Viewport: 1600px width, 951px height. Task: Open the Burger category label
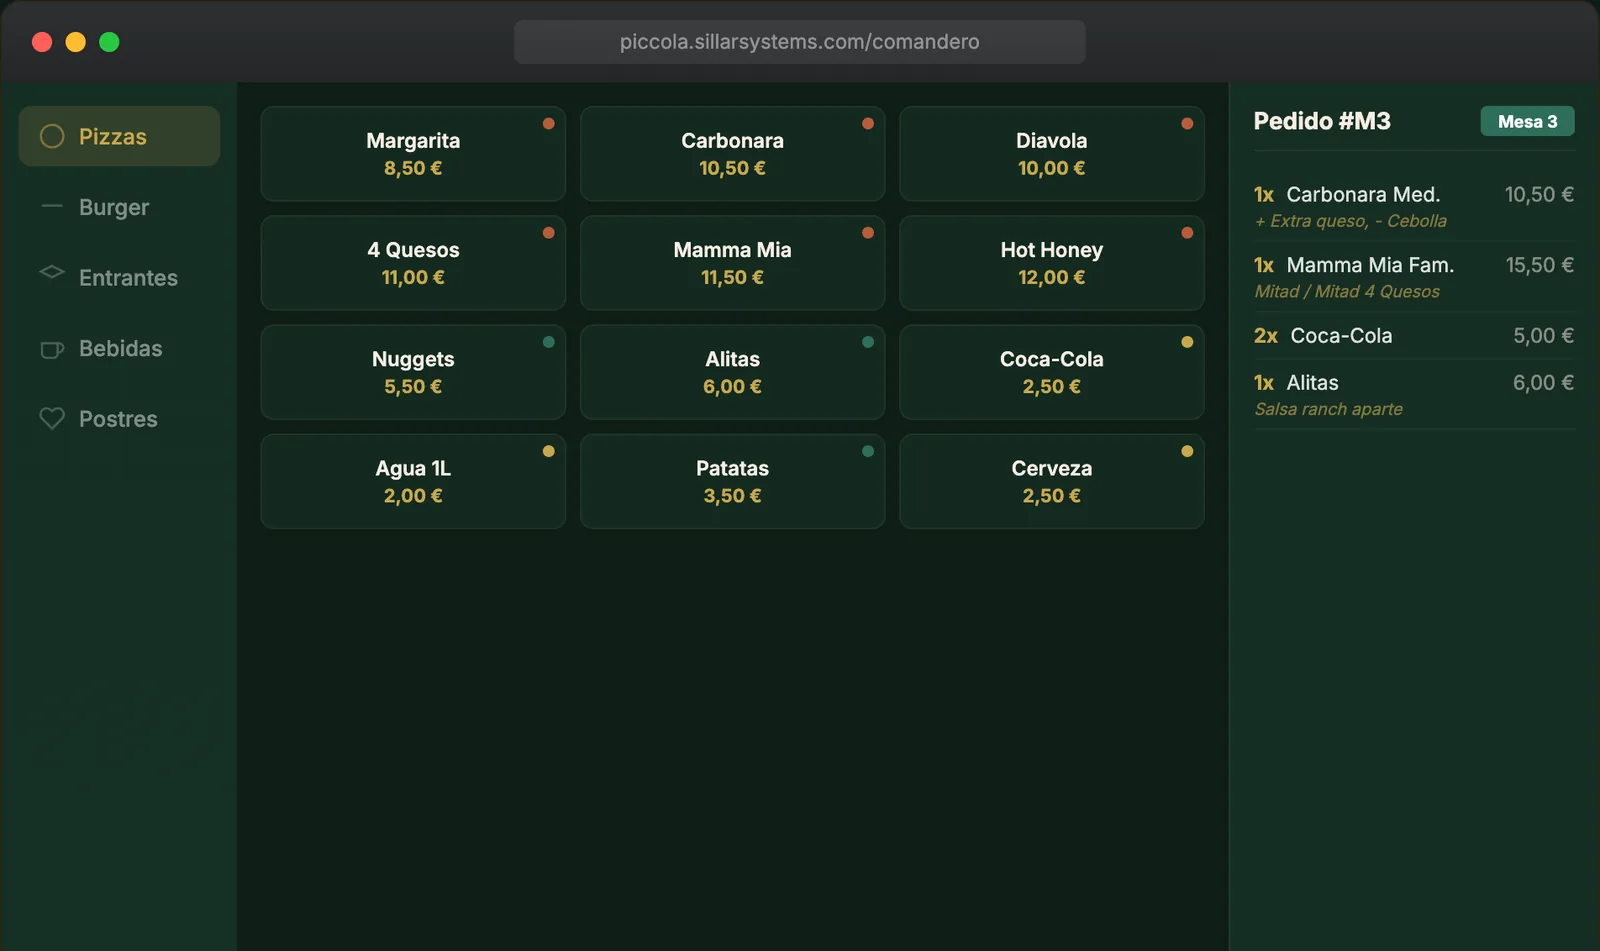[114, 207]
